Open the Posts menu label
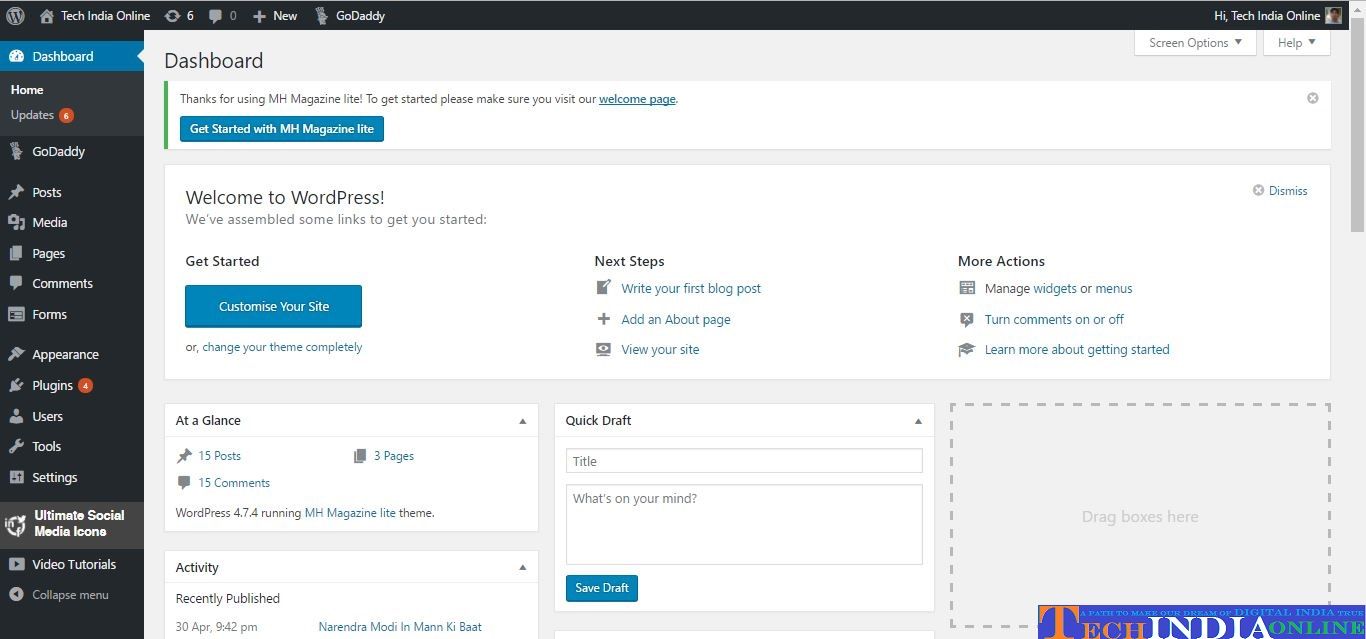The height and width of the screenshot is (639, 1366). point(47,192)
